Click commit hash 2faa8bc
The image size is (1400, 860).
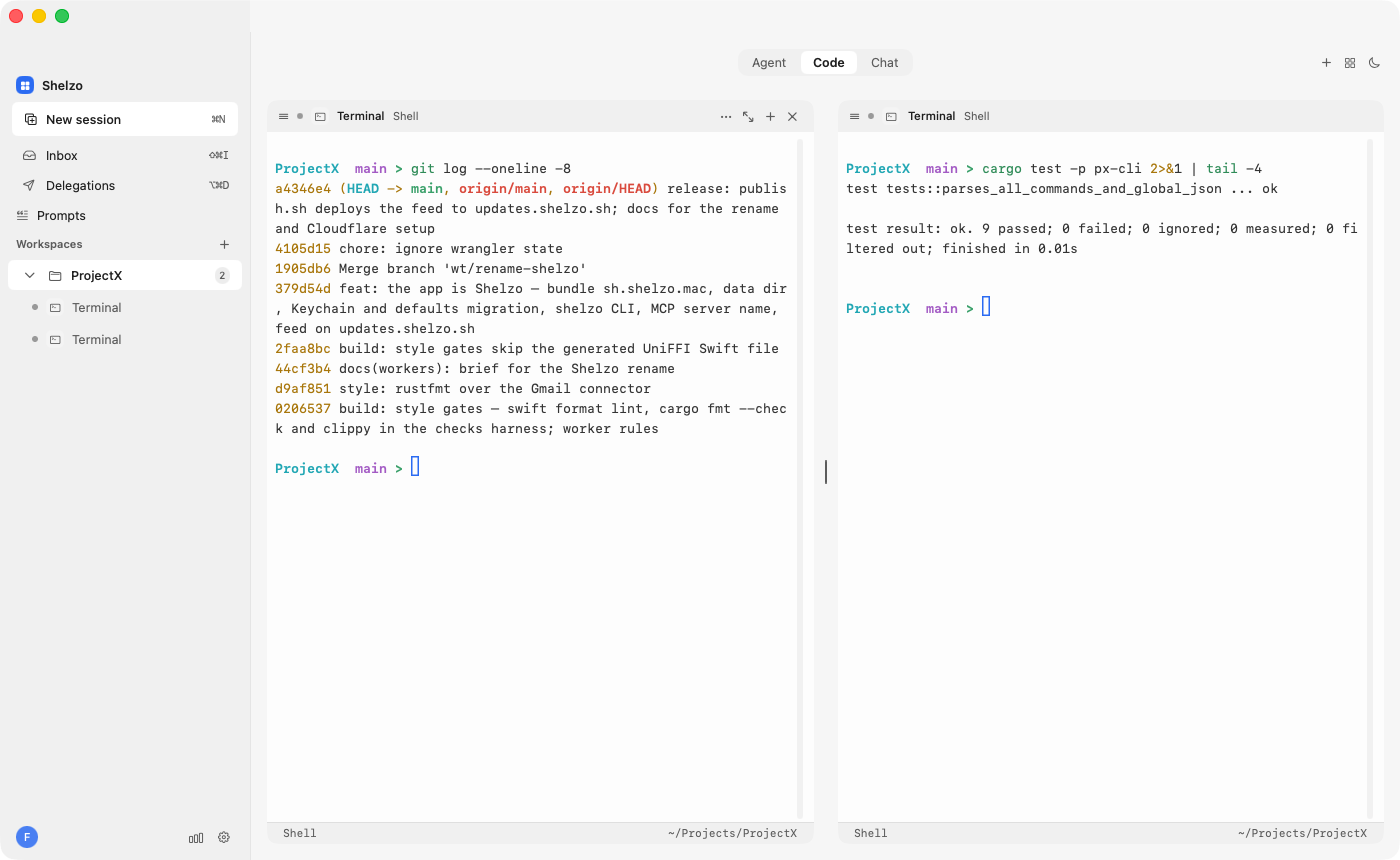pyautogui.click(x=303, y=348)
